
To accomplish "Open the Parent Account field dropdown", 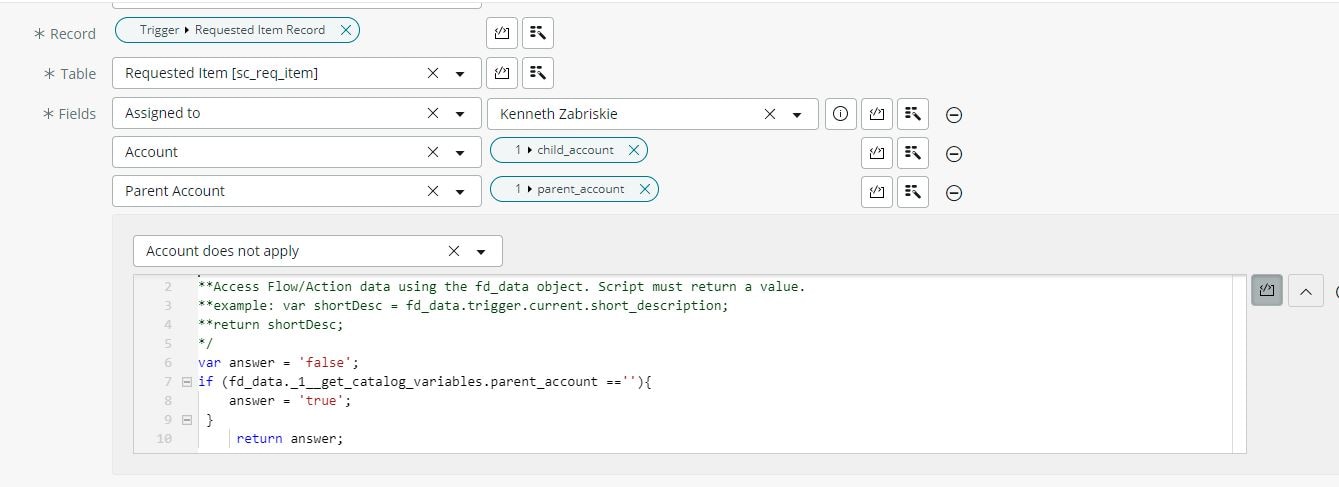I will [460, 192].
